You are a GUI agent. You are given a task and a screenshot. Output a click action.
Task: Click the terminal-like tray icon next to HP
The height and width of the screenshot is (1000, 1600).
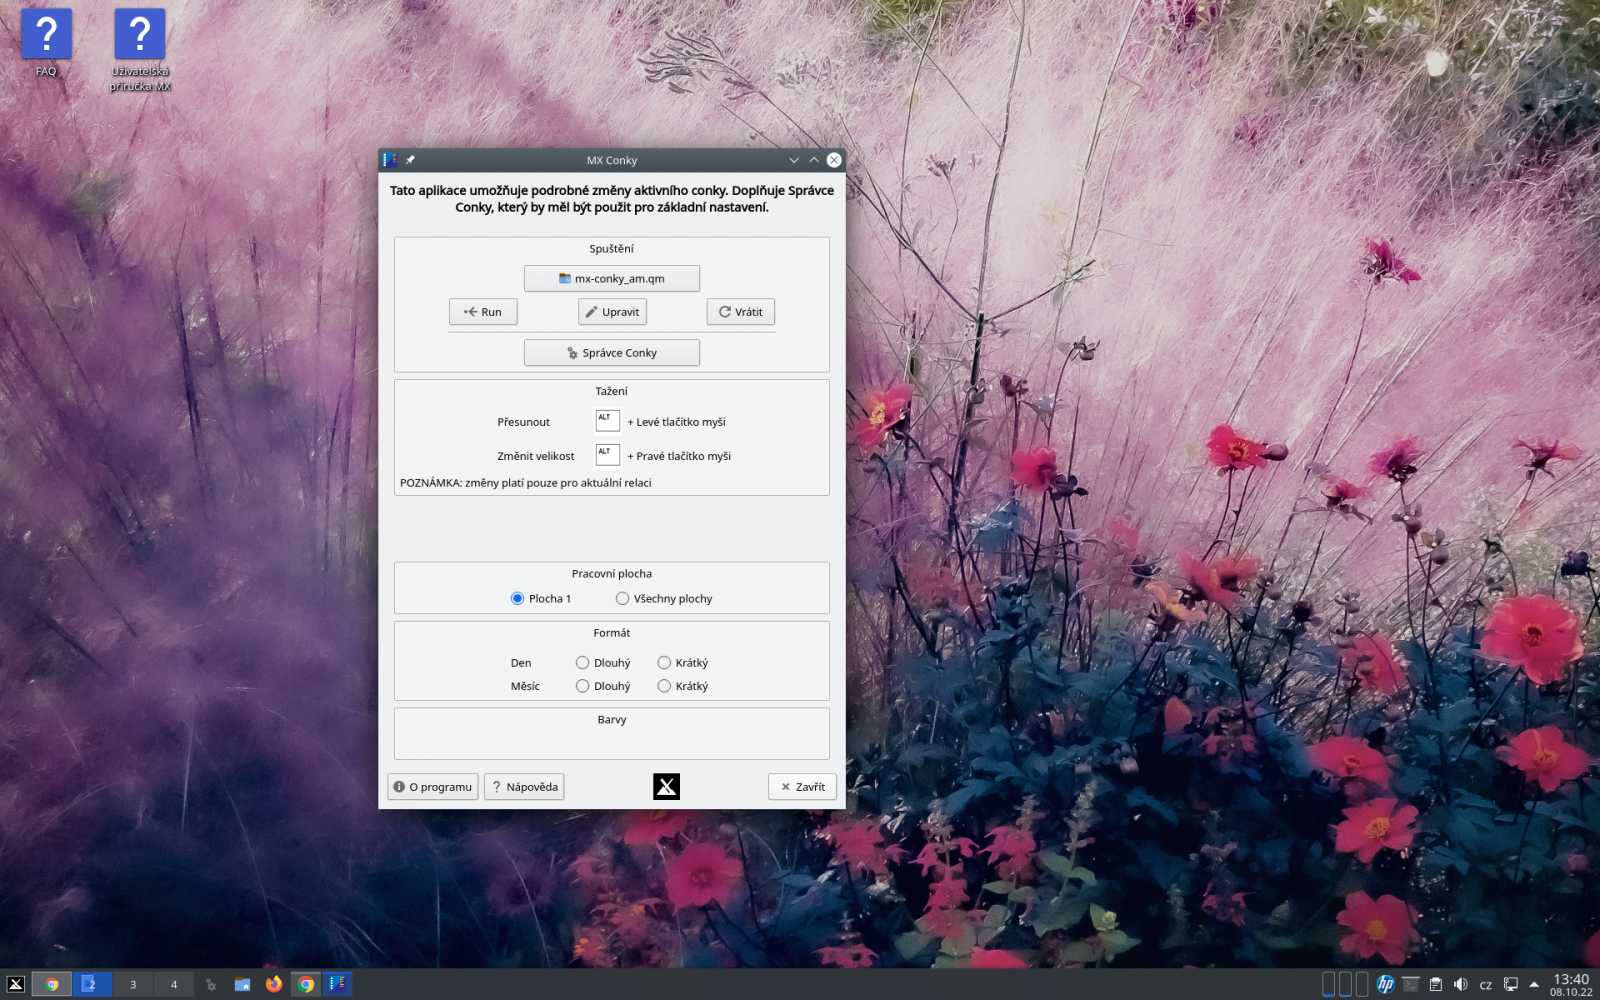[x=1410, y=984]
